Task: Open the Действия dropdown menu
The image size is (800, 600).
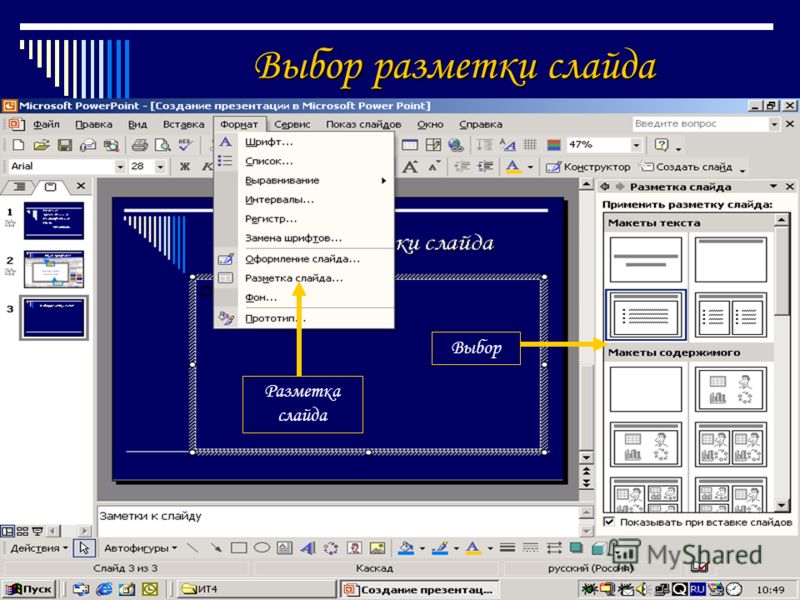Action: (39, 548)
